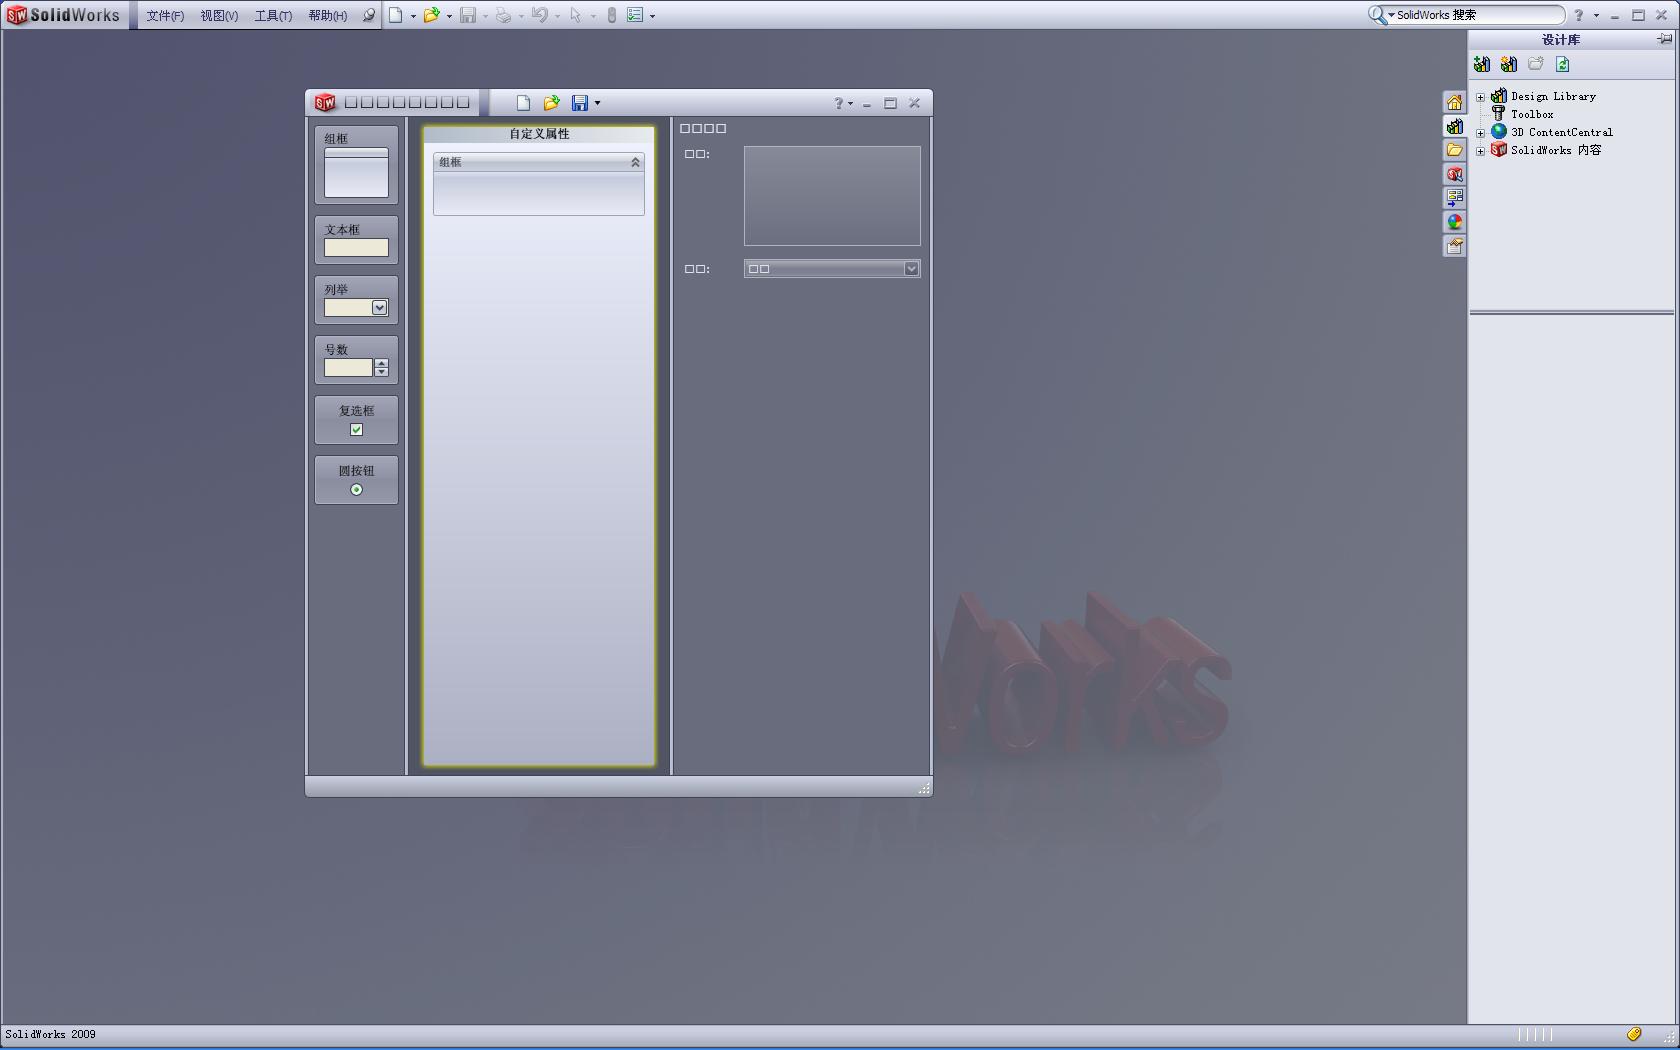Click the 自定义属性 header
This screenshot has width=1680, height=1050.
coord(539,134)
